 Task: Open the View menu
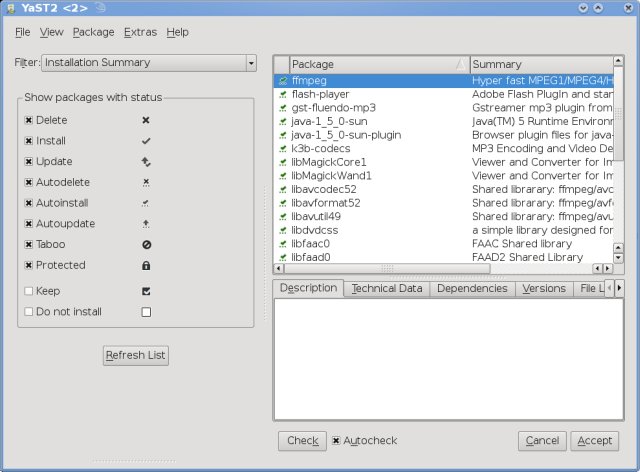pyautogui.click(x=51, y=32)
